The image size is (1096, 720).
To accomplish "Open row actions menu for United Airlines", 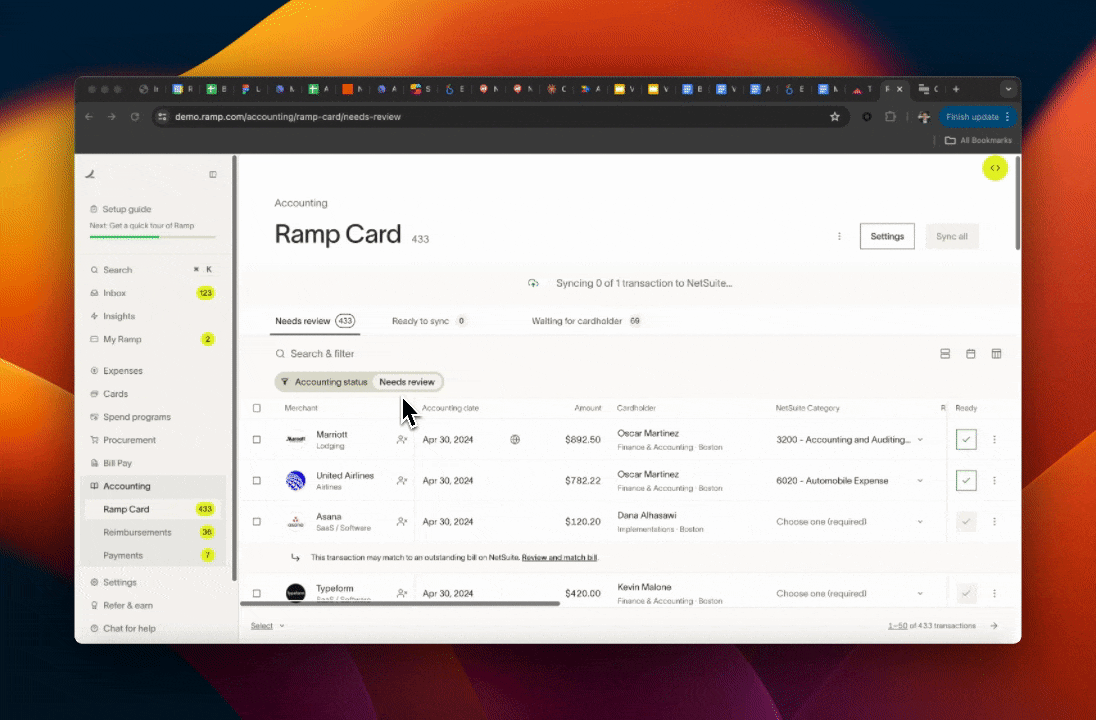I will coord(994,481).
